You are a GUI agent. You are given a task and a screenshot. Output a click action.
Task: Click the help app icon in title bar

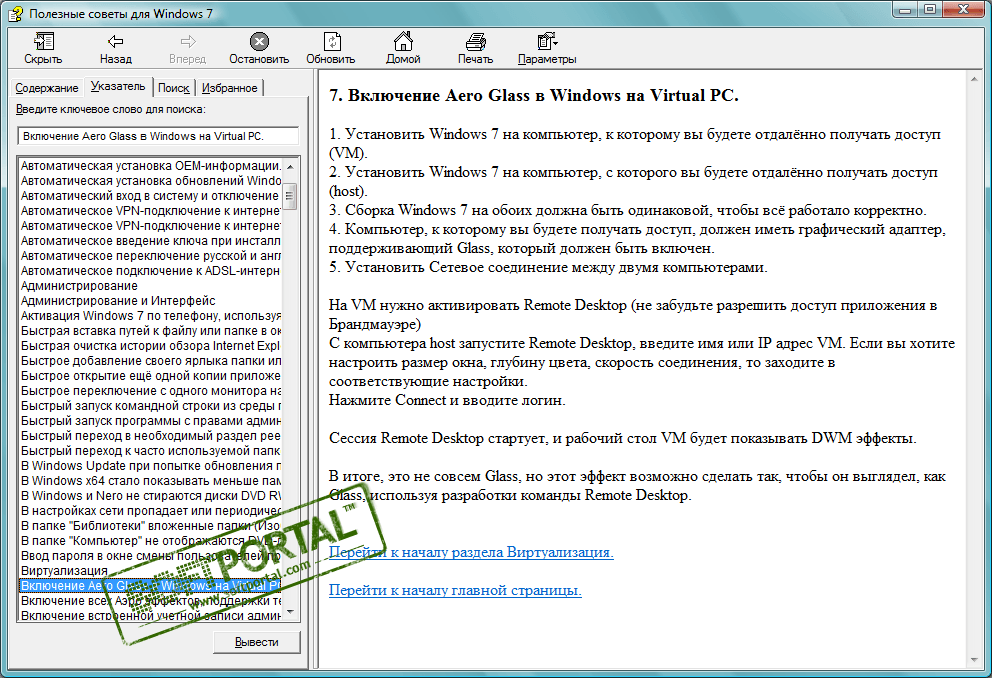pyautogui.click(x=16, y=13)
